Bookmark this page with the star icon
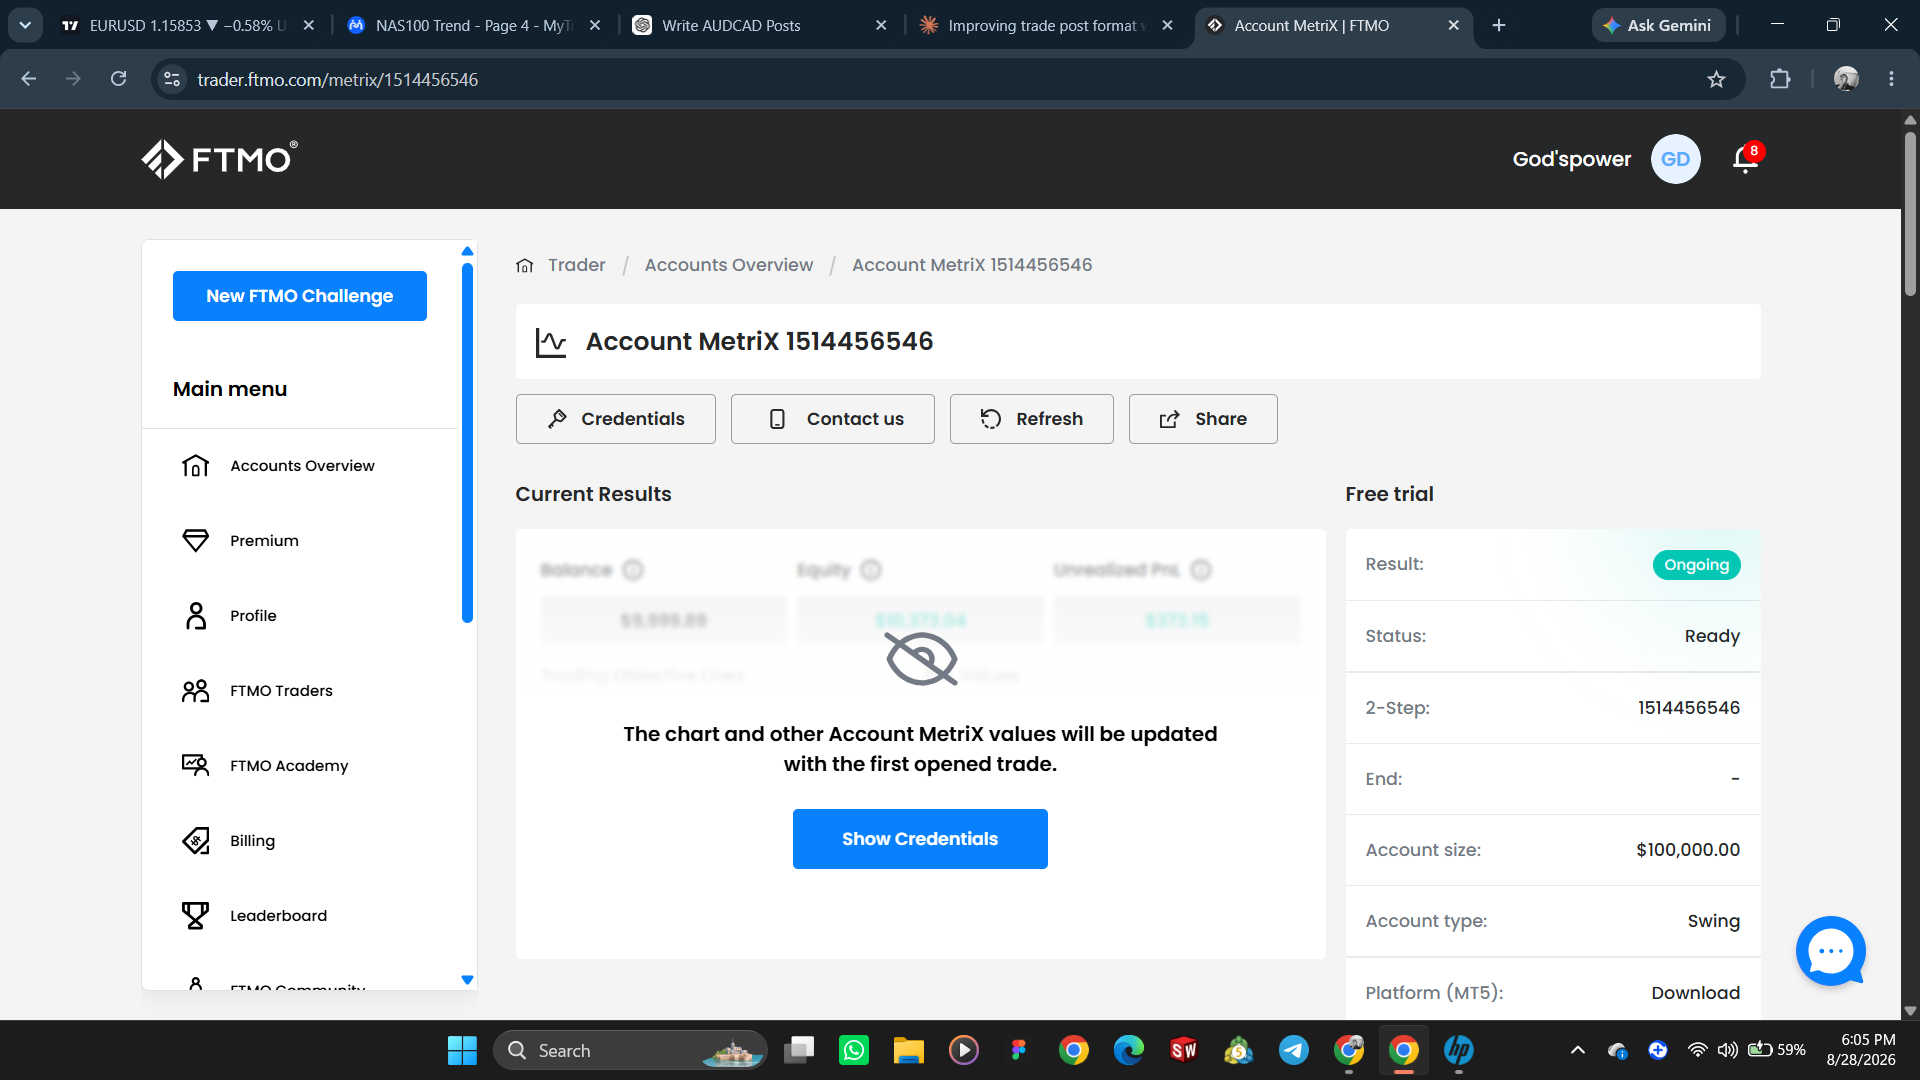 (x=1716, y=79)
